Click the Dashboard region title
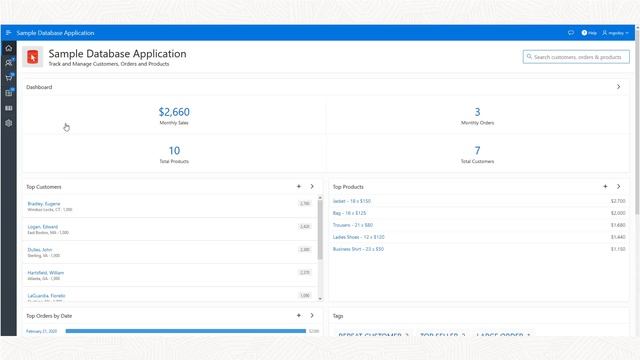Image resolution: width=640 pixels, height=360 pixels. click(39, 87)
